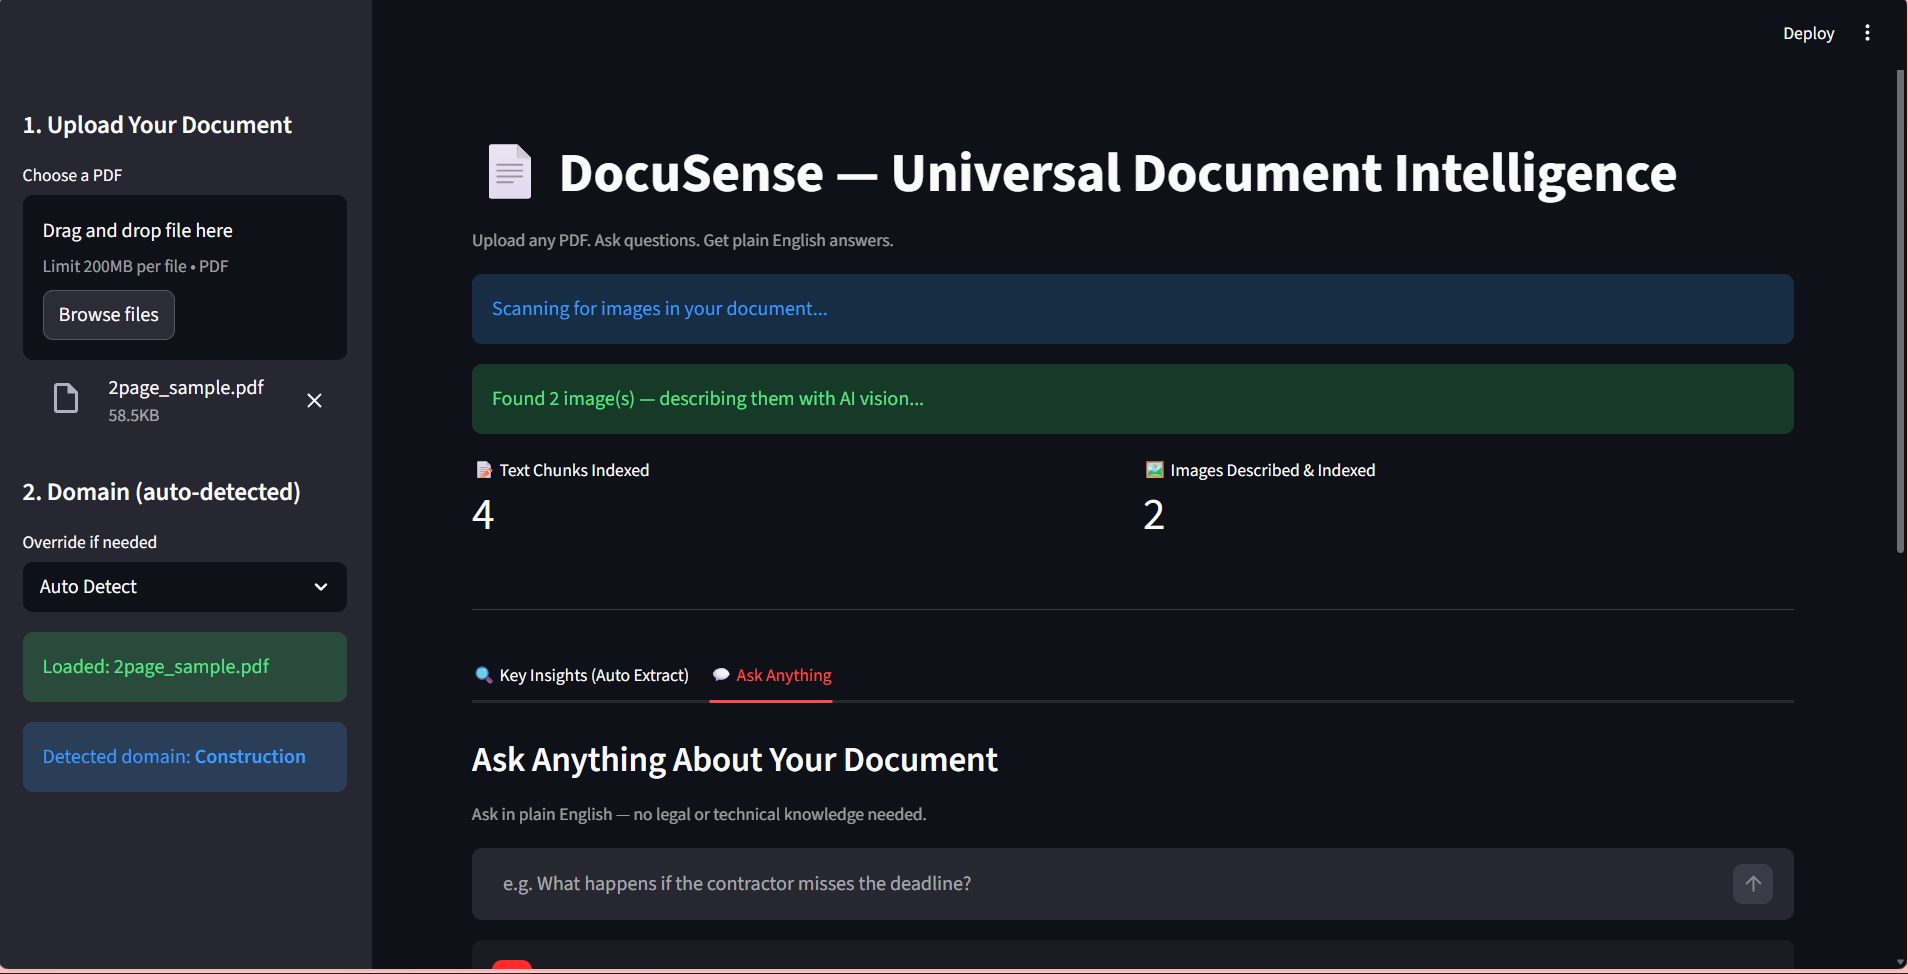Image resolution: width=1908 pixels, height=974 pixels.
Task: Click the Detected domain Construction banner
Action: click(x=184, y=757)
